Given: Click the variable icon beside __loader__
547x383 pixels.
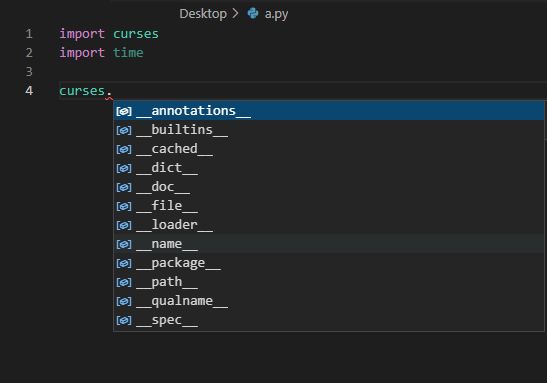Looking at the screenshot, I should tap(124, 225).
